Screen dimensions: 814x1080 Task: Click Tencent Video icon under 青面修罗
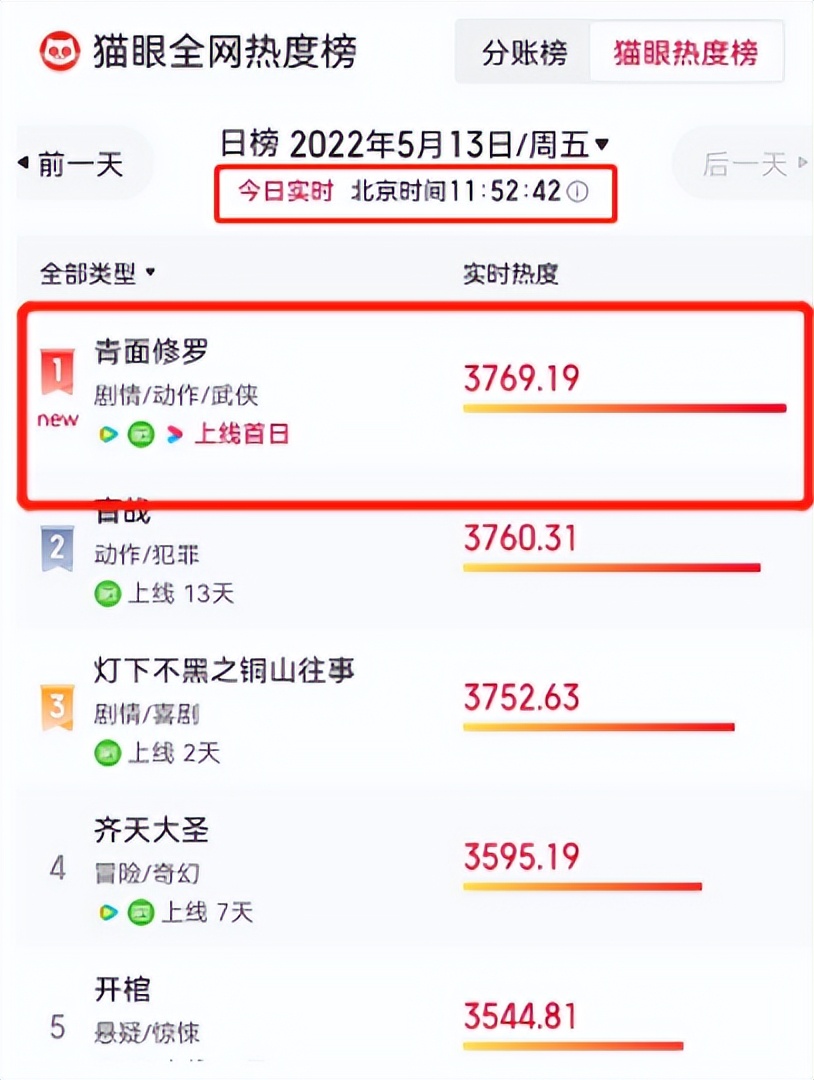(107, 435)
